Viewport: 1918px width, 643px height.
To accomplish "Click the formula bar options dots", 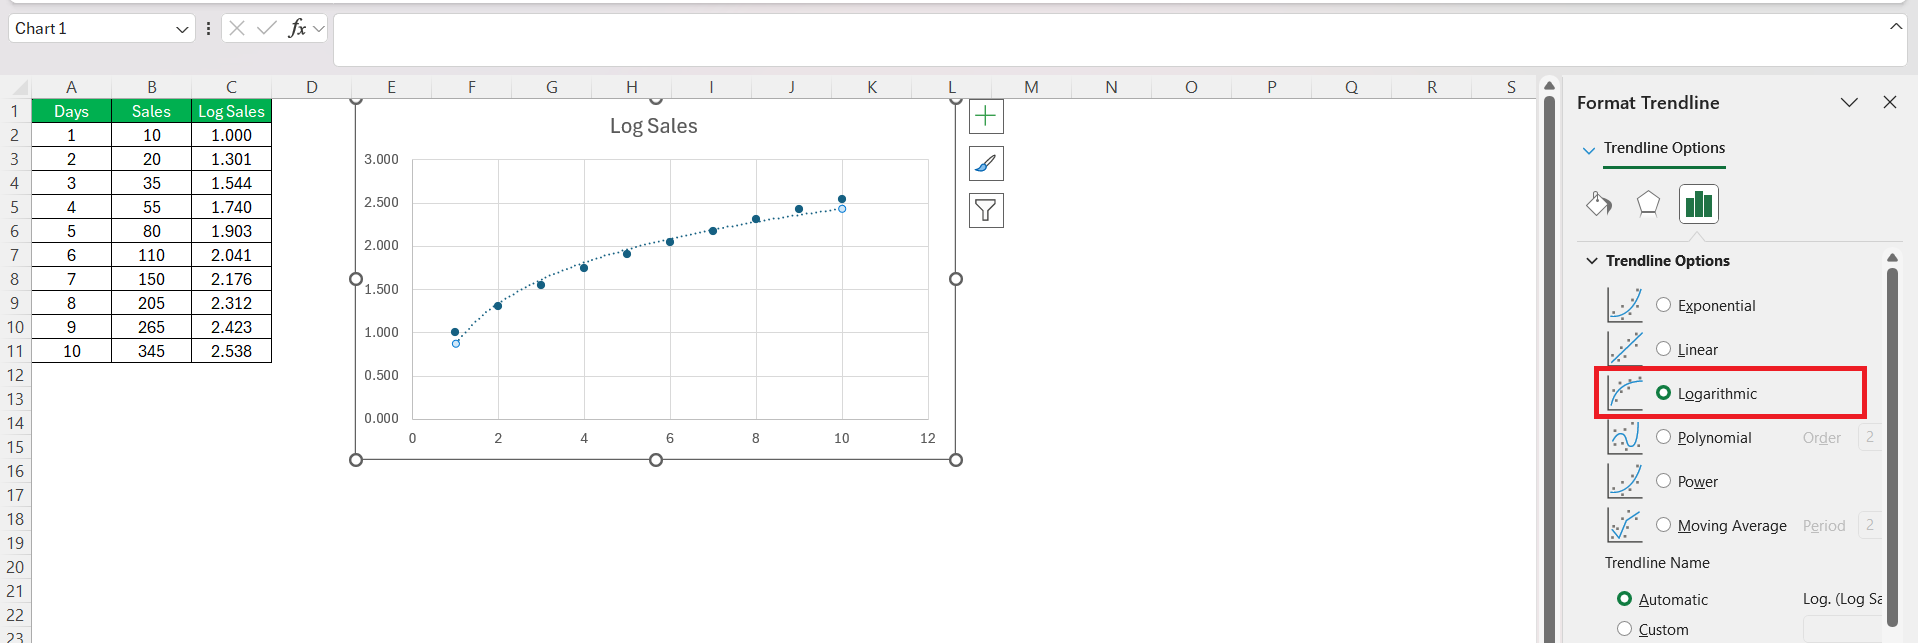I will pyautogui.click(x=208, y=28).
